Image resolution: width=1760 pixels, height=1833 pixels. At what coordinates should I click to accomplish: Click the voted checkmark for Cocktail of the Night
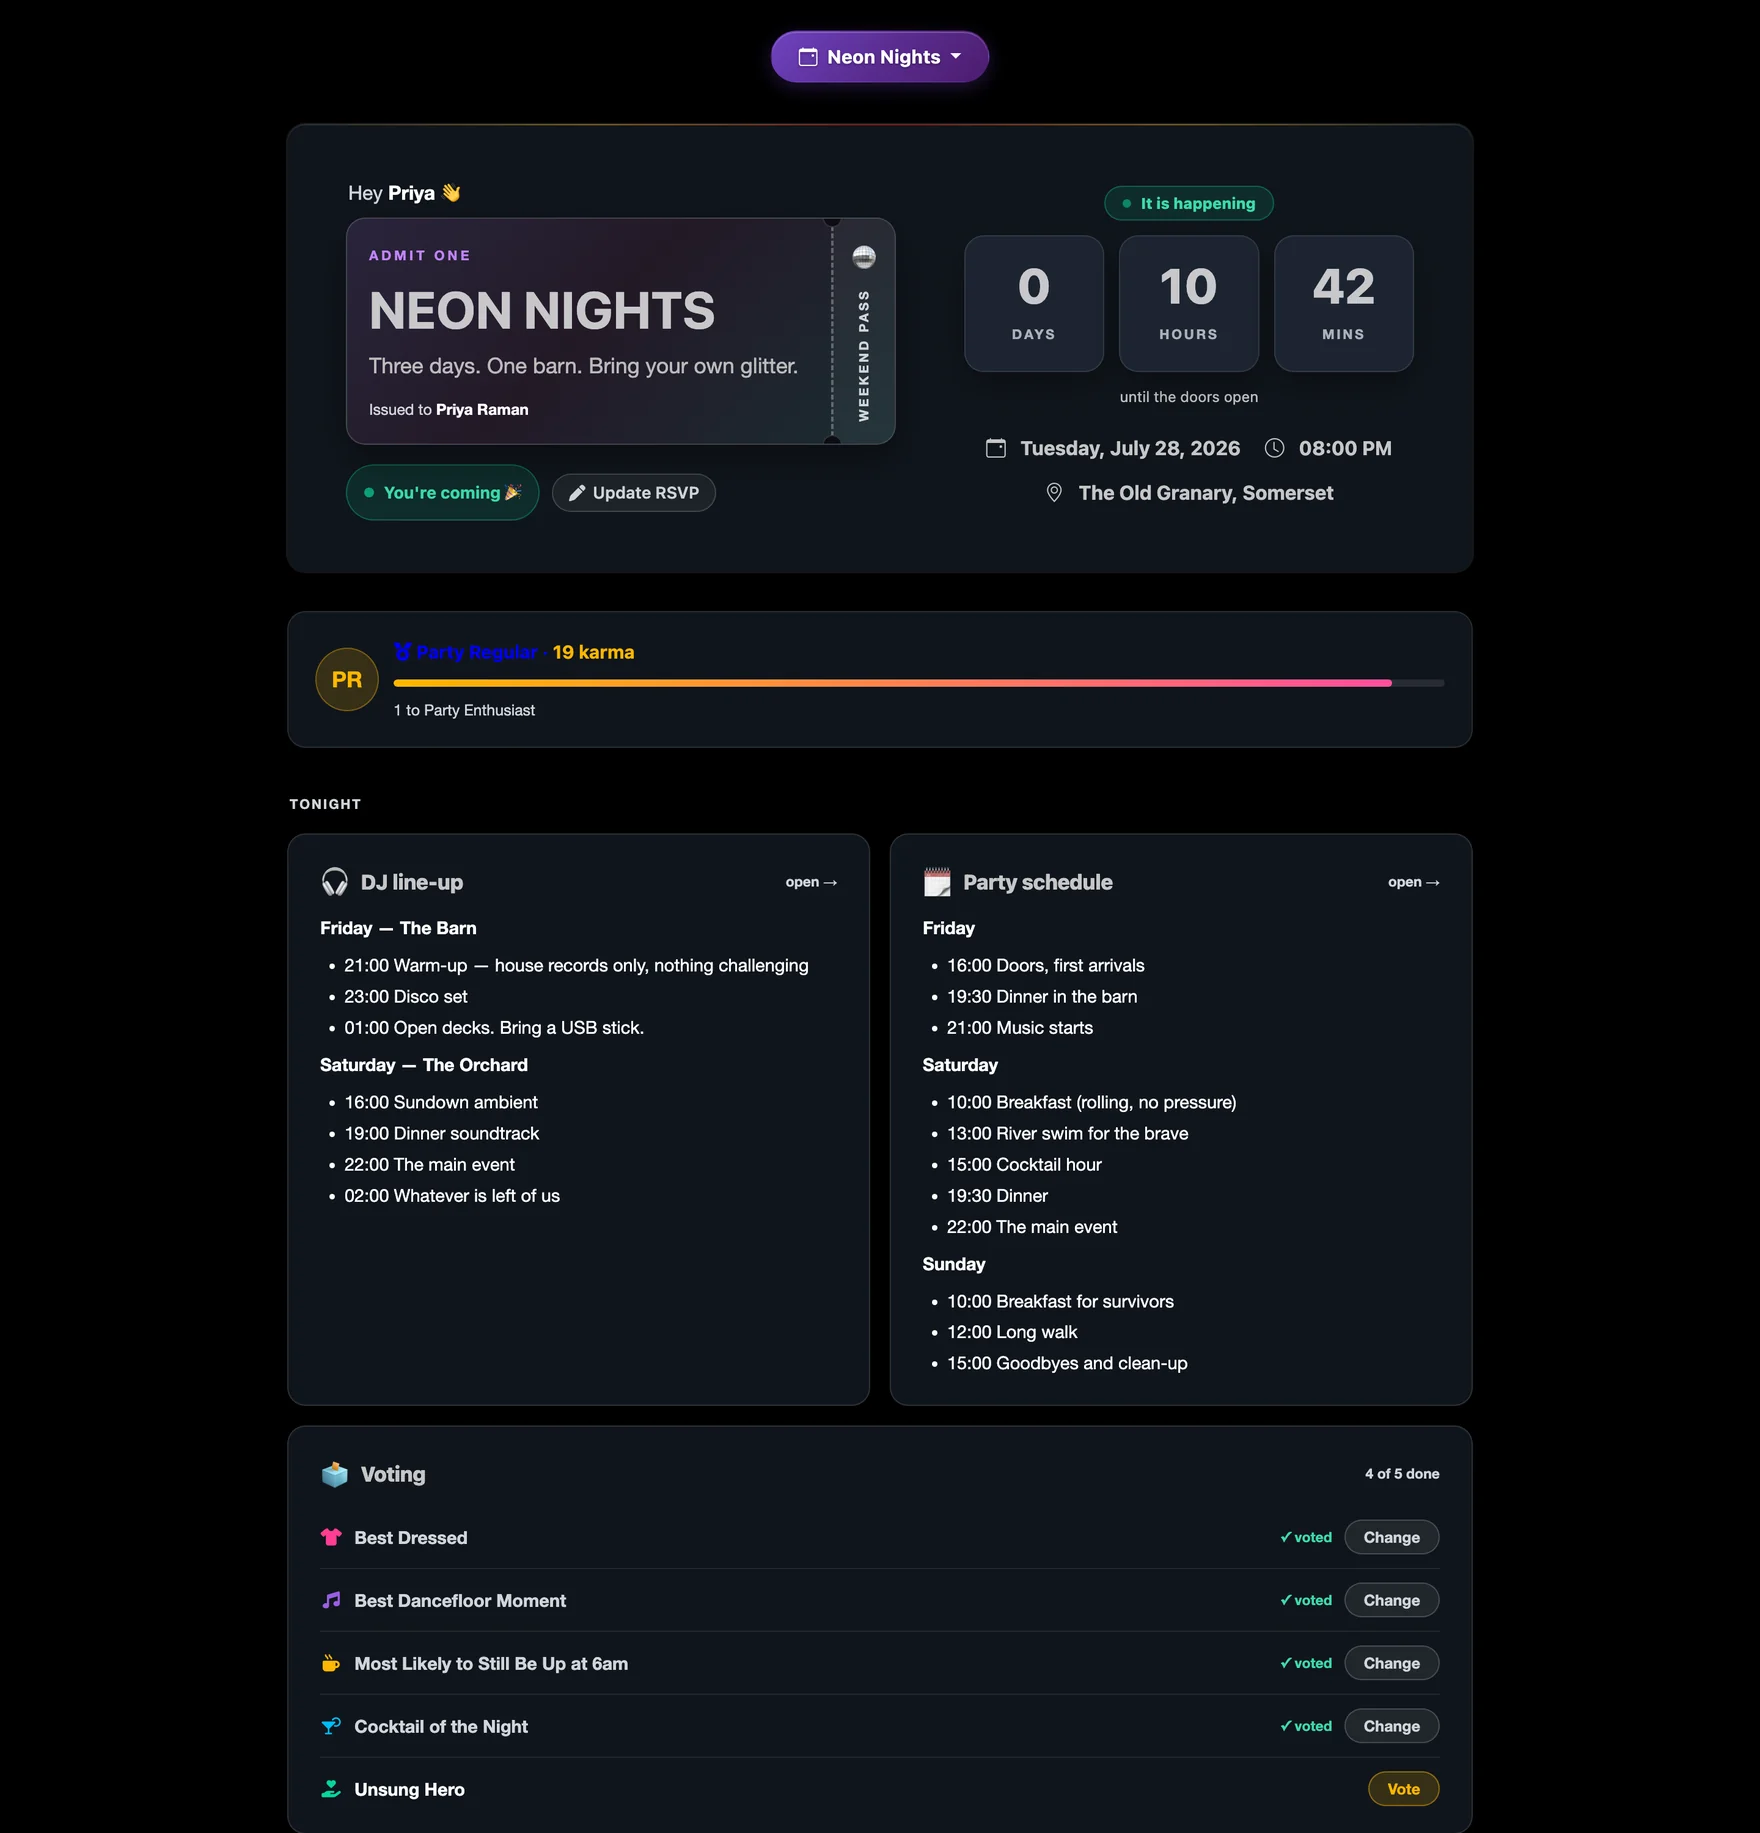click(1306, 1726)
